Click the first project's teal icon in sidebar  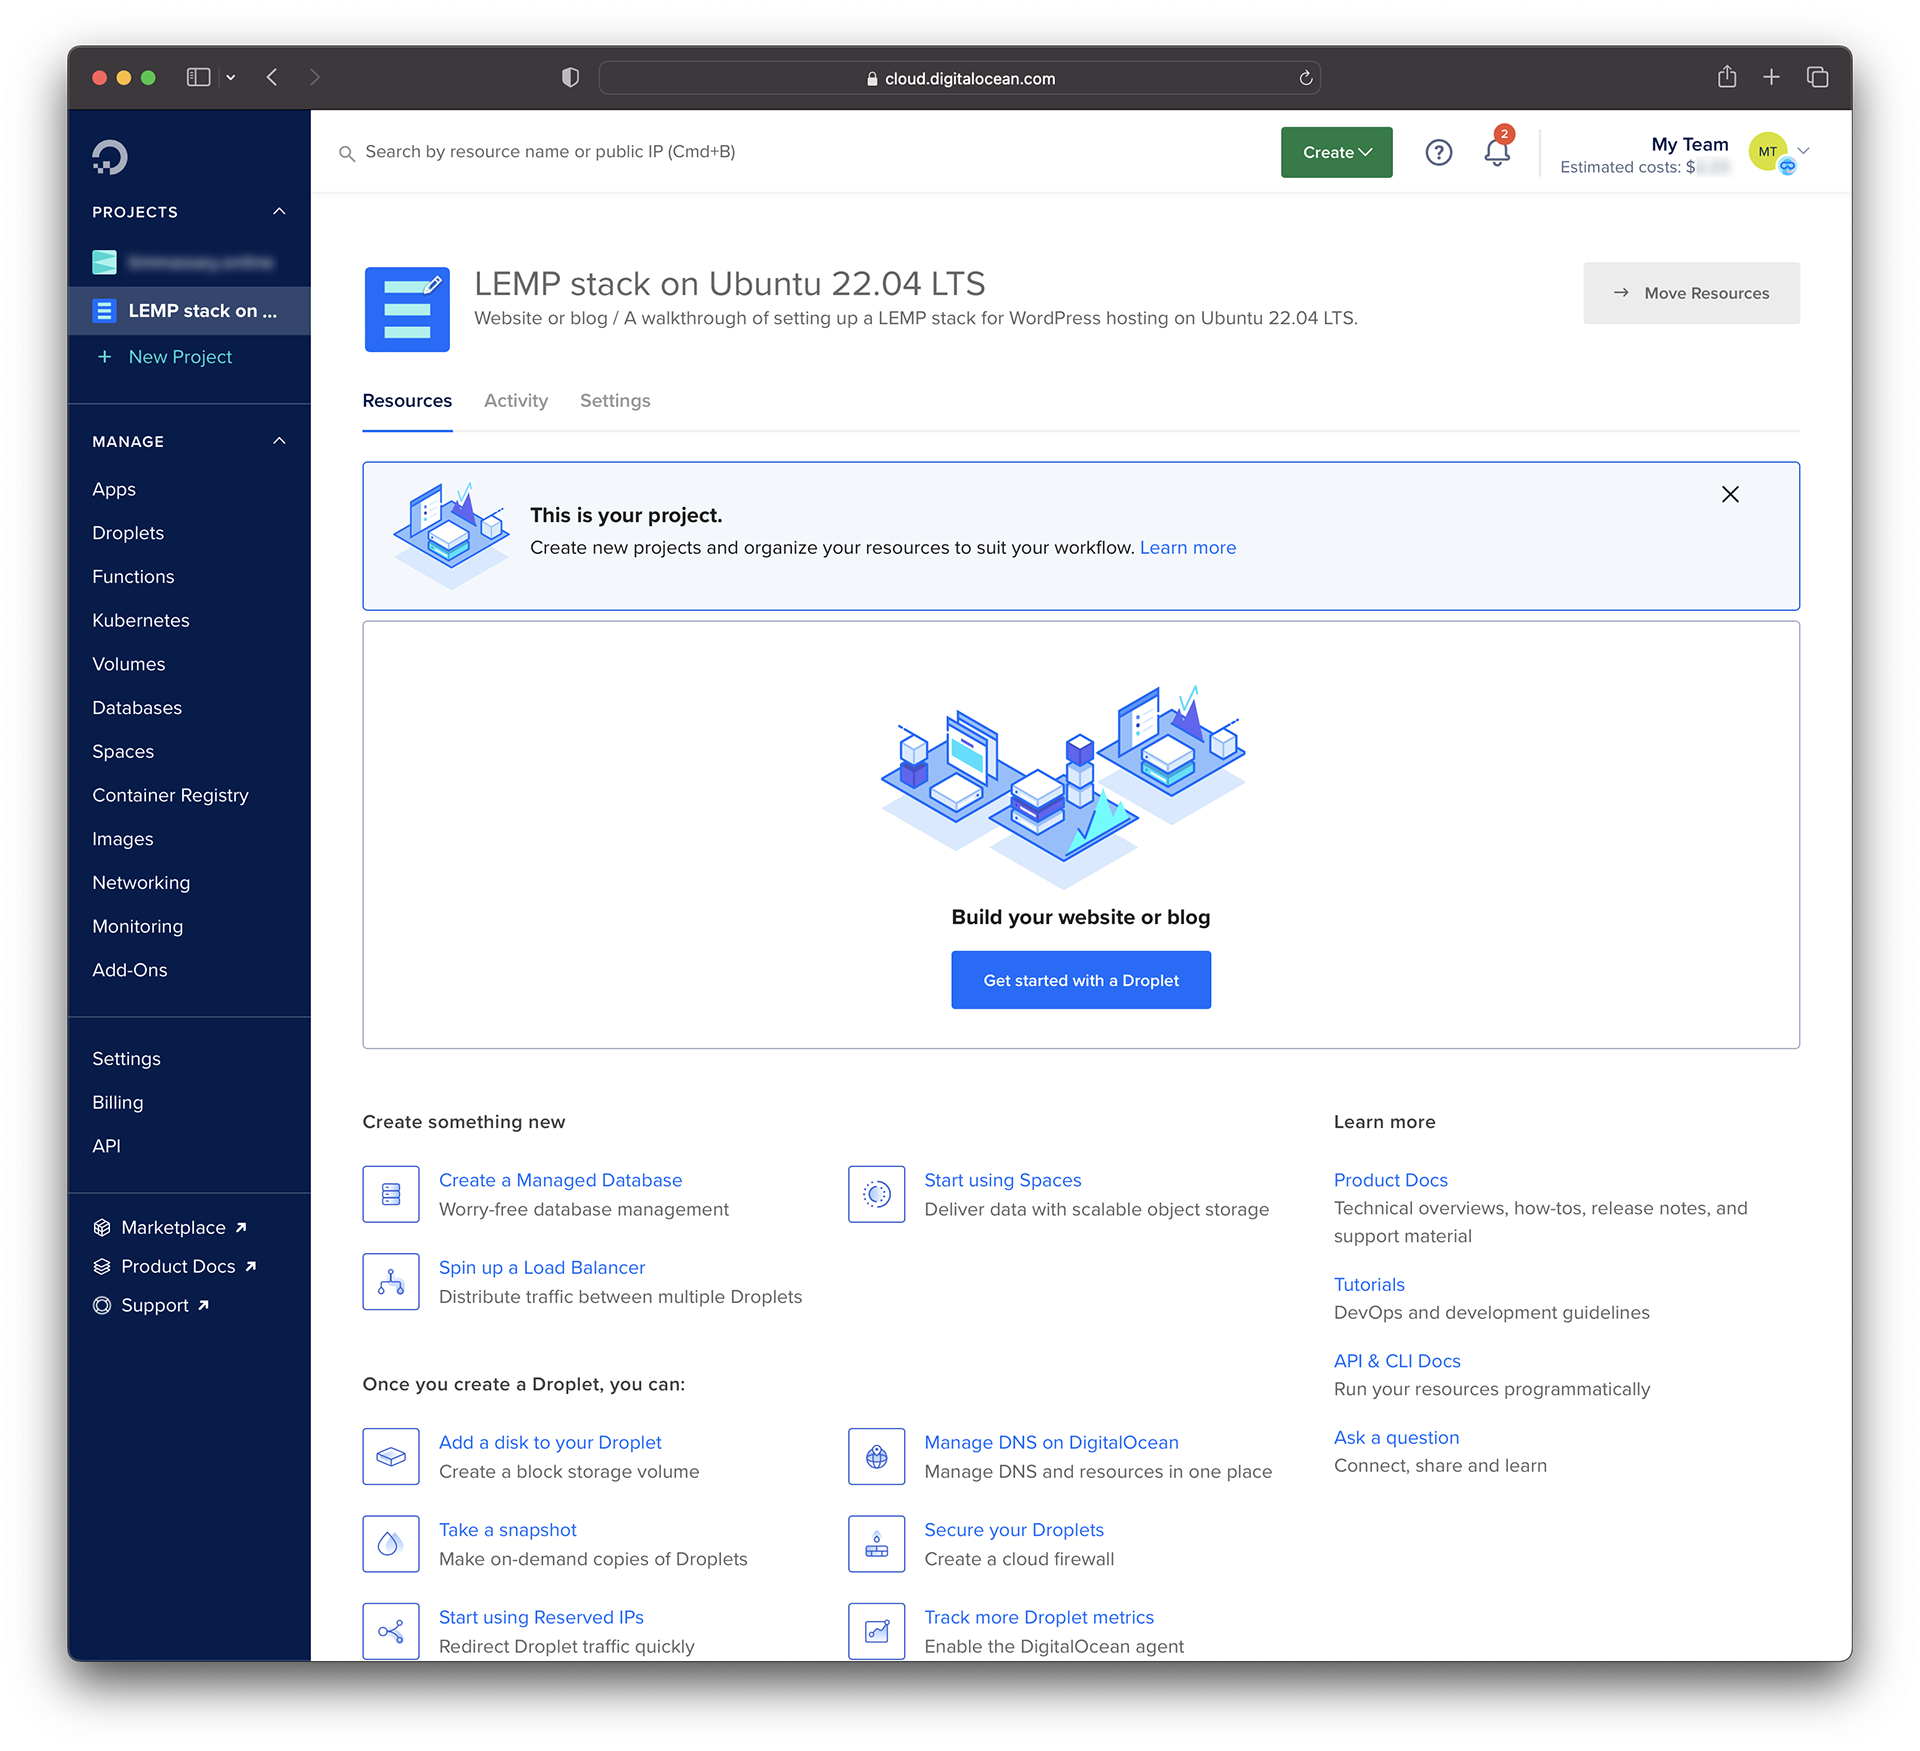pyautogui.click(x=104, y=262)
